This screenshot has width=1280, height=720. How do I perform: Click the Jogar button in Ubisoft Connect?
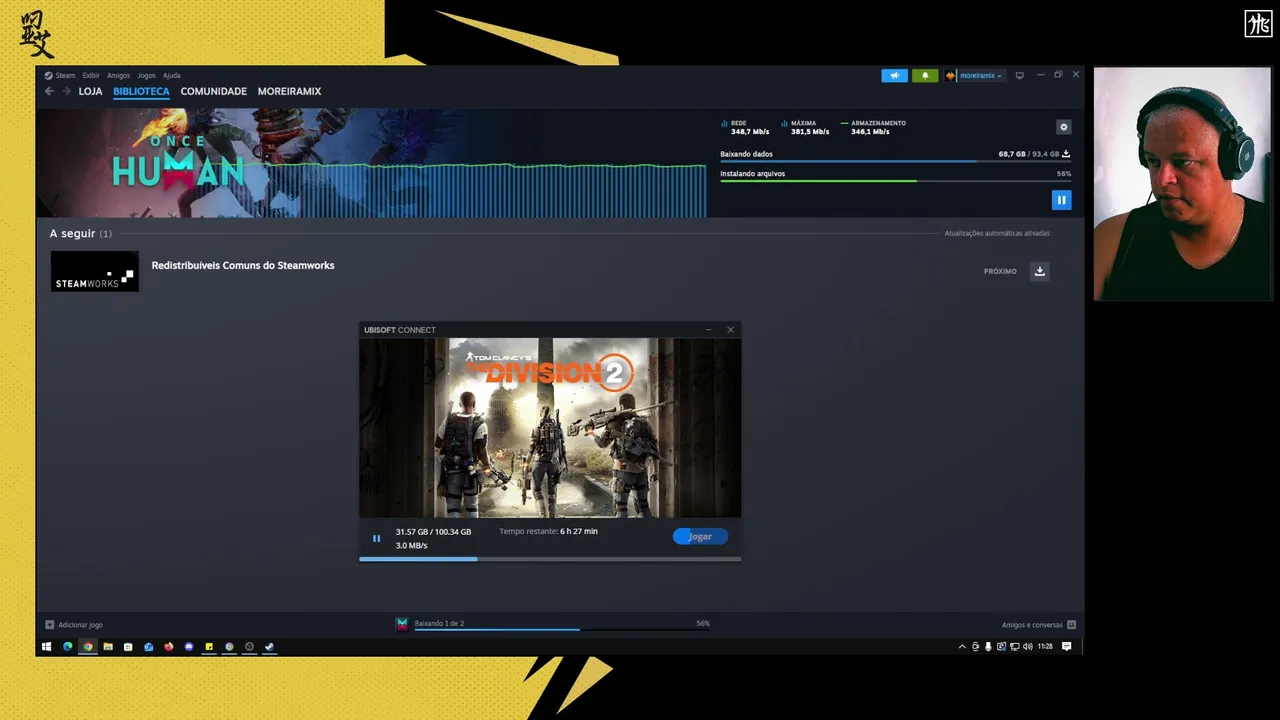pos(700,536)
